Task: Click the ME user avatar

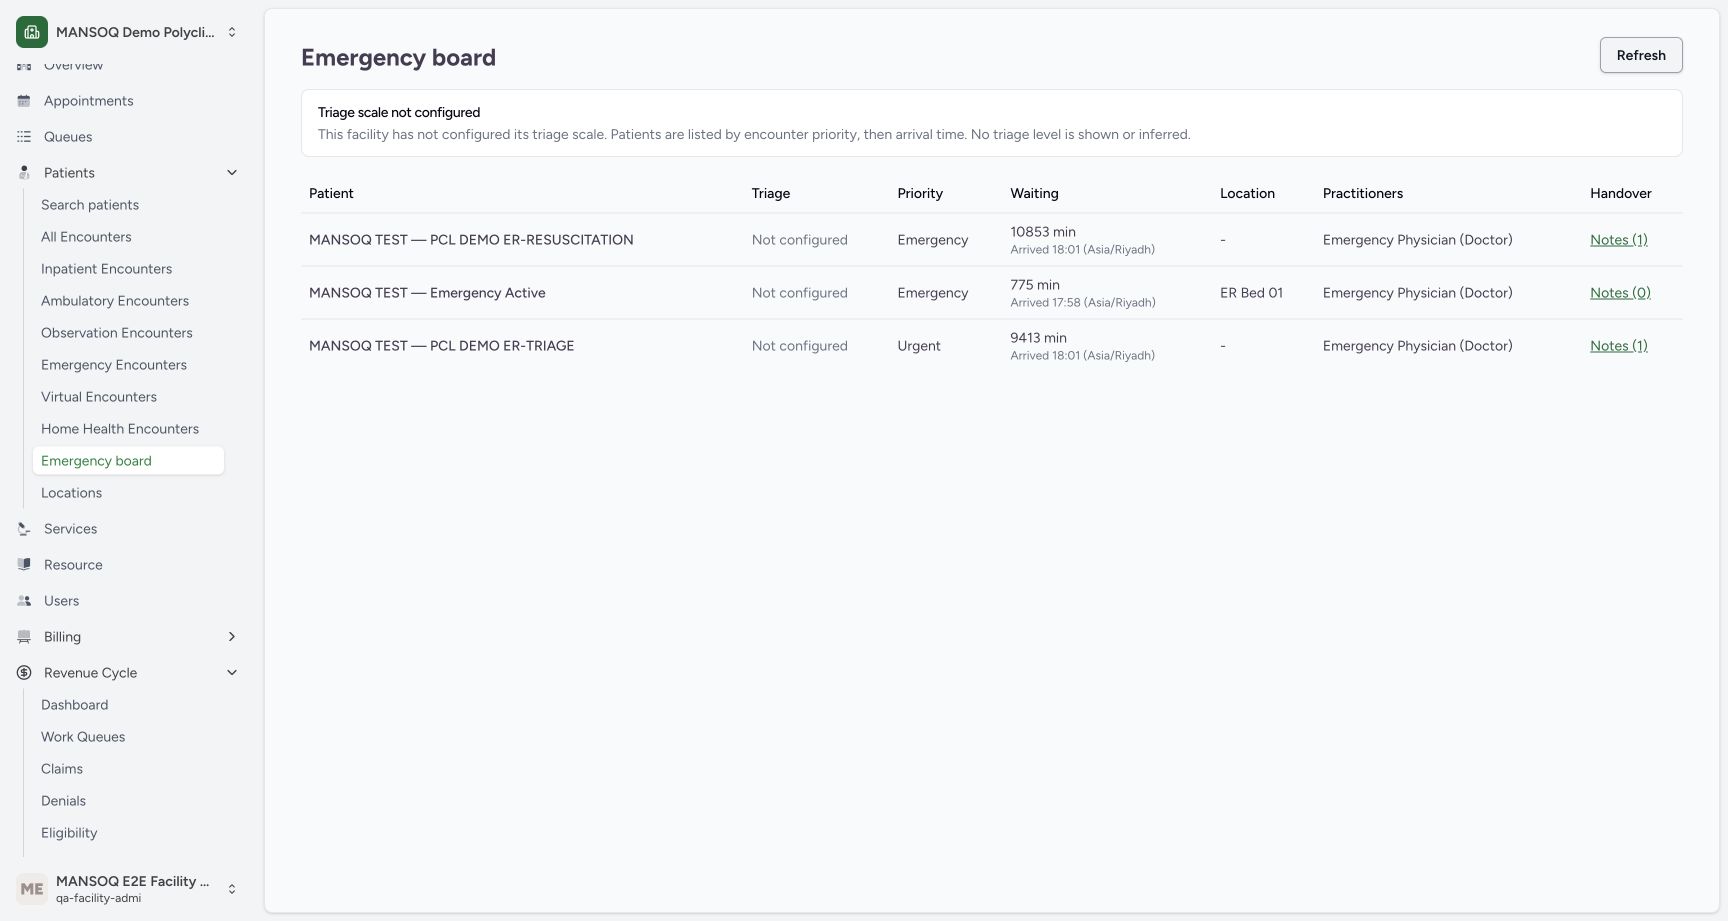Action: 32,889
